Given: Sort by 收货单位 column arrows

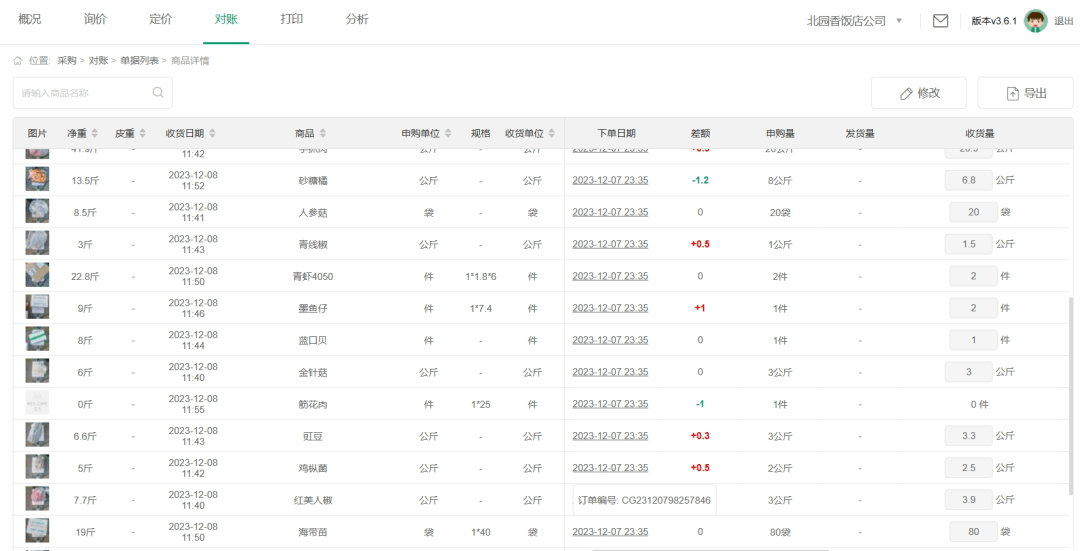Looking at the screenshot, I should click(552, 133).
